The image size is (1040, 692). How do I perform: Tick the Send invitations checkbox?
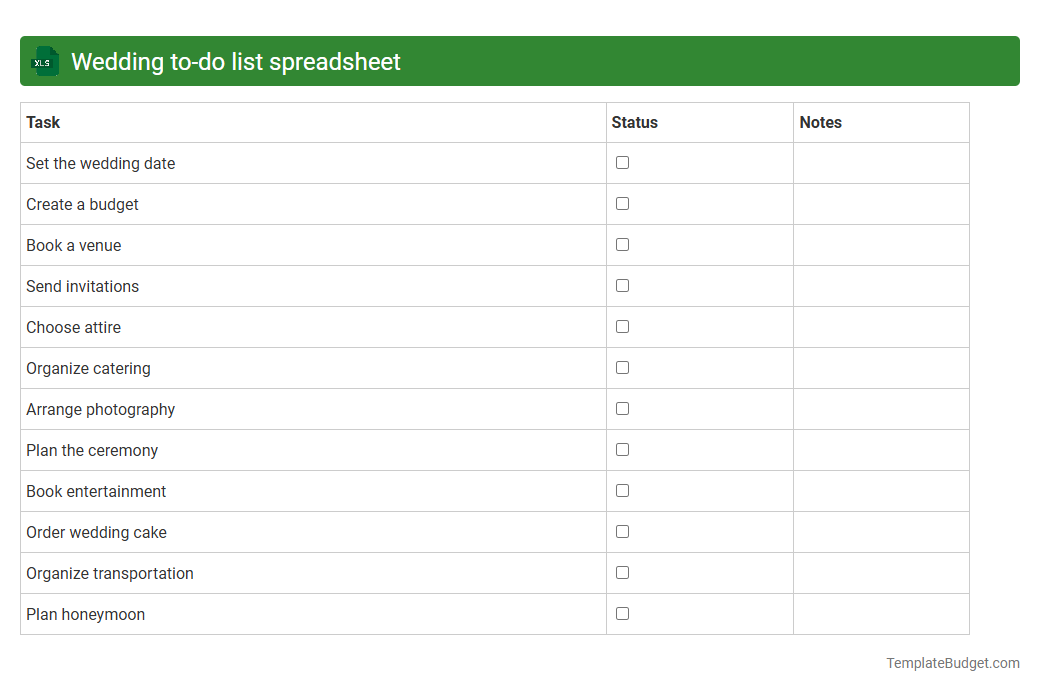tap(622, 285)
